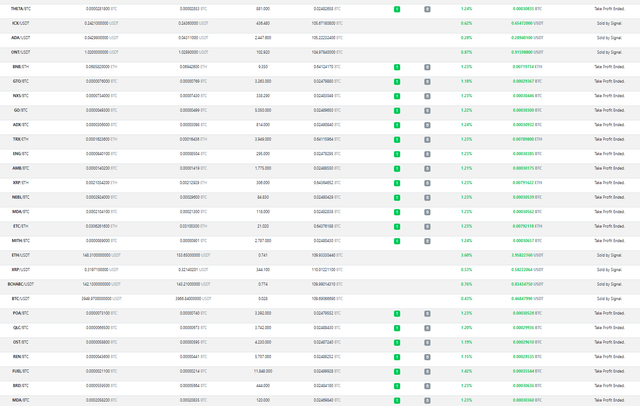The height and width of the screenshot is (406, 640).
Task: Click the profit percentage in the FUEL/BTC row
Action: tap(467, 371)
